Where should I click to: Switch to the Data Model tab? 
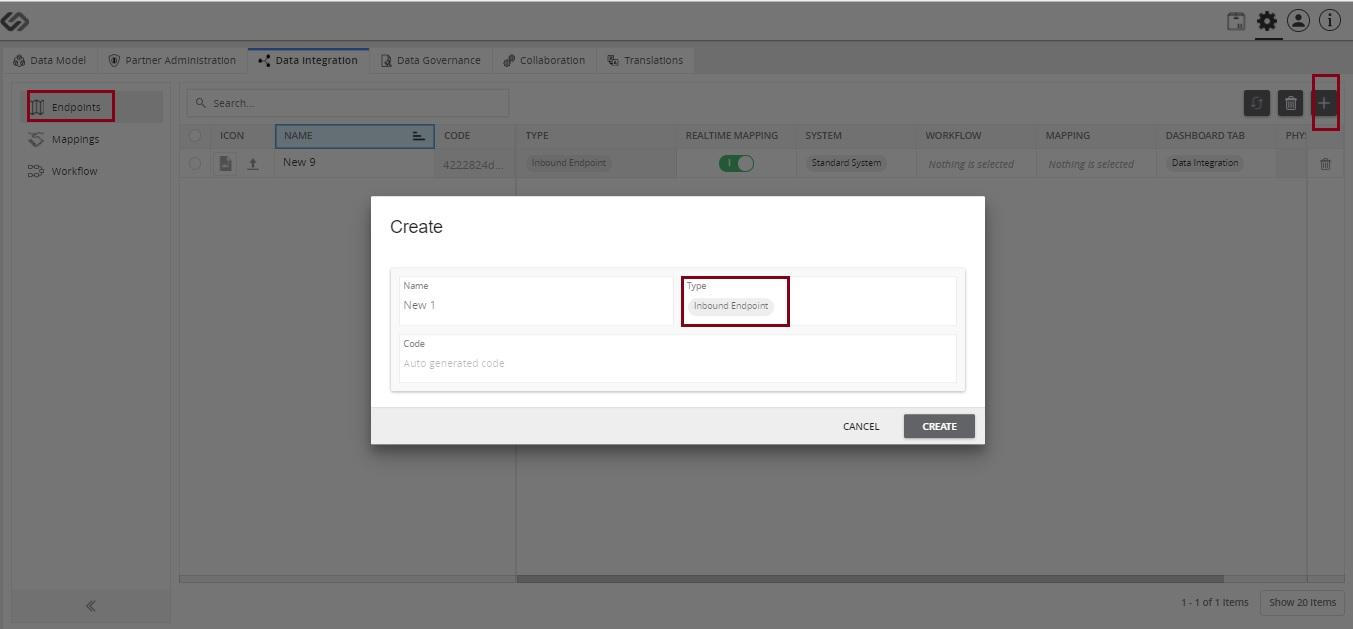(x=49, y=60)
